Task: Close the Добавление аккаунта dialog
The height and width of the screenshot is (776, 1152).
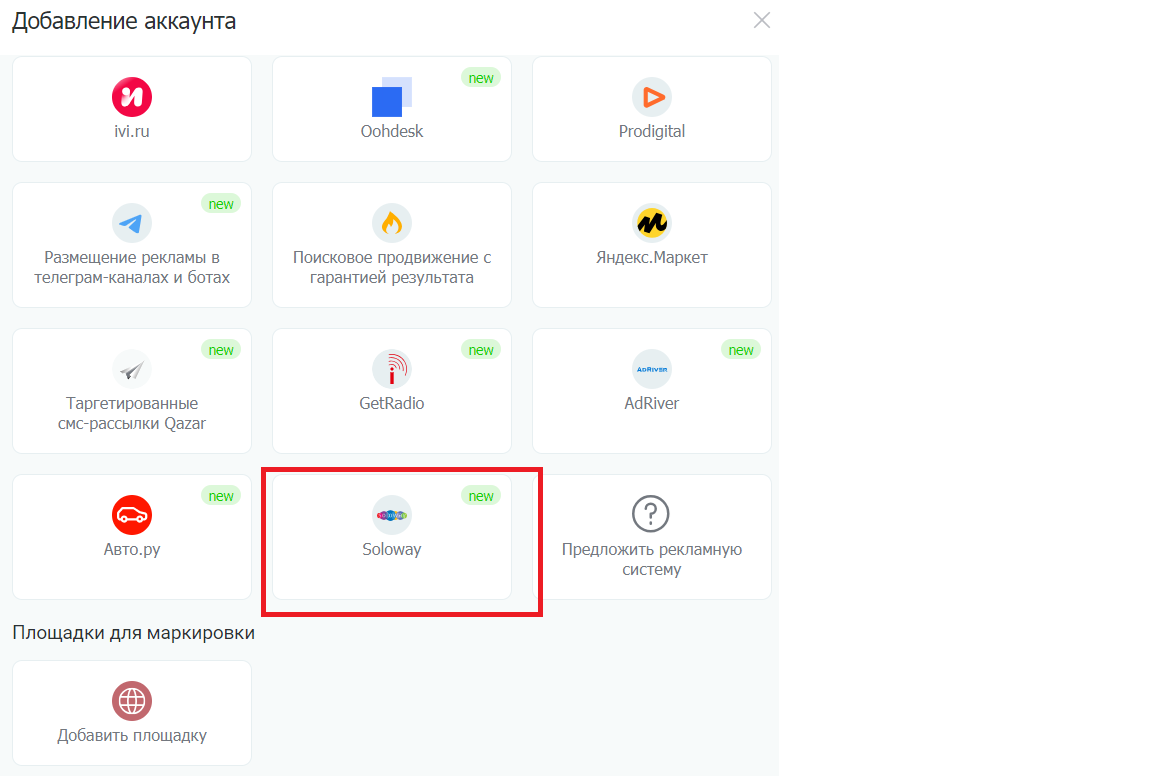Action: coord(762,21)
